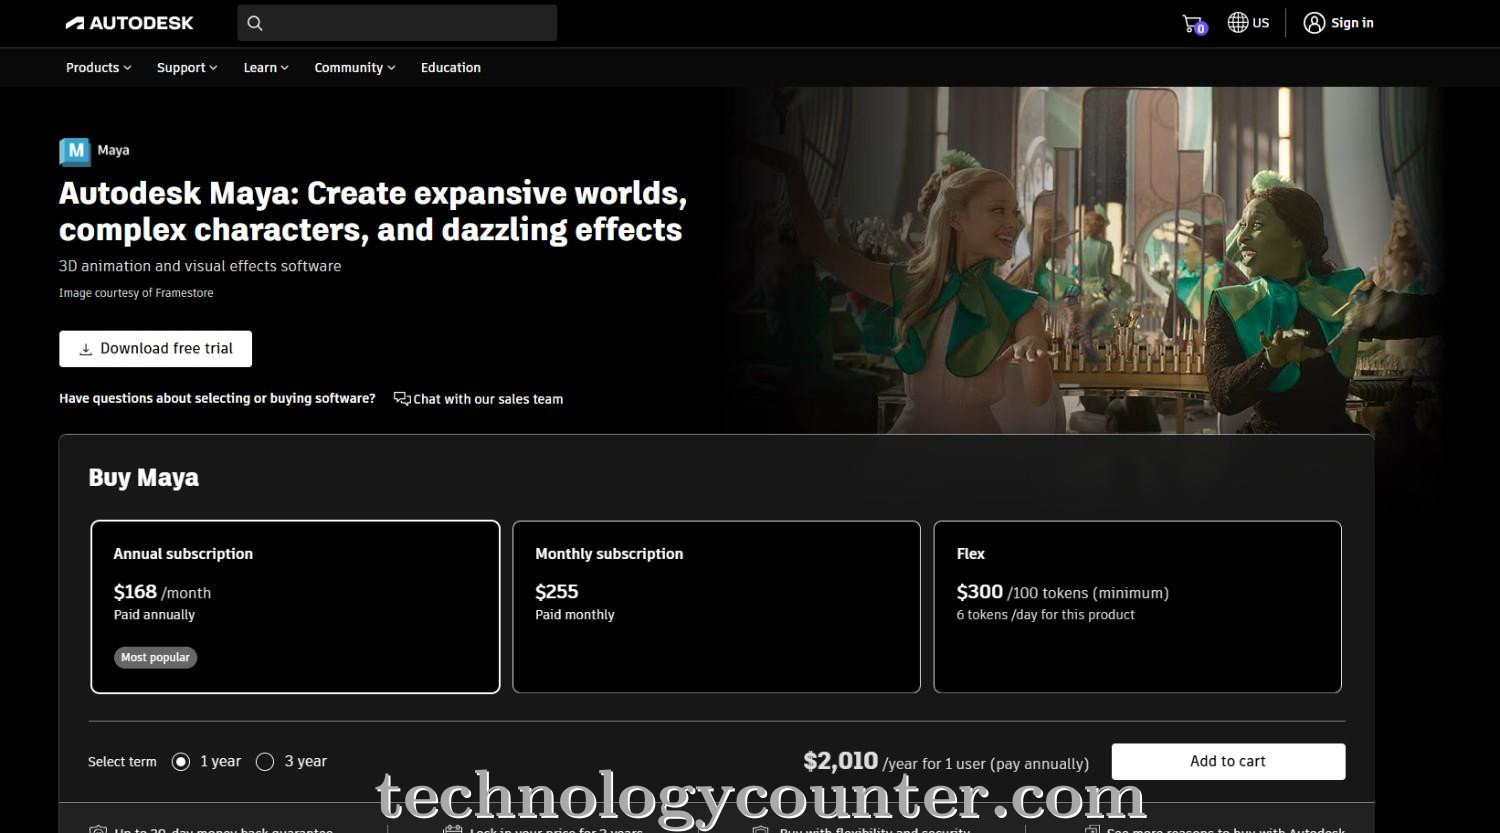This screenshot has height=833, width=1500.
Task: Expand the Support dropdown menu
Action: [x=186, y=67]
